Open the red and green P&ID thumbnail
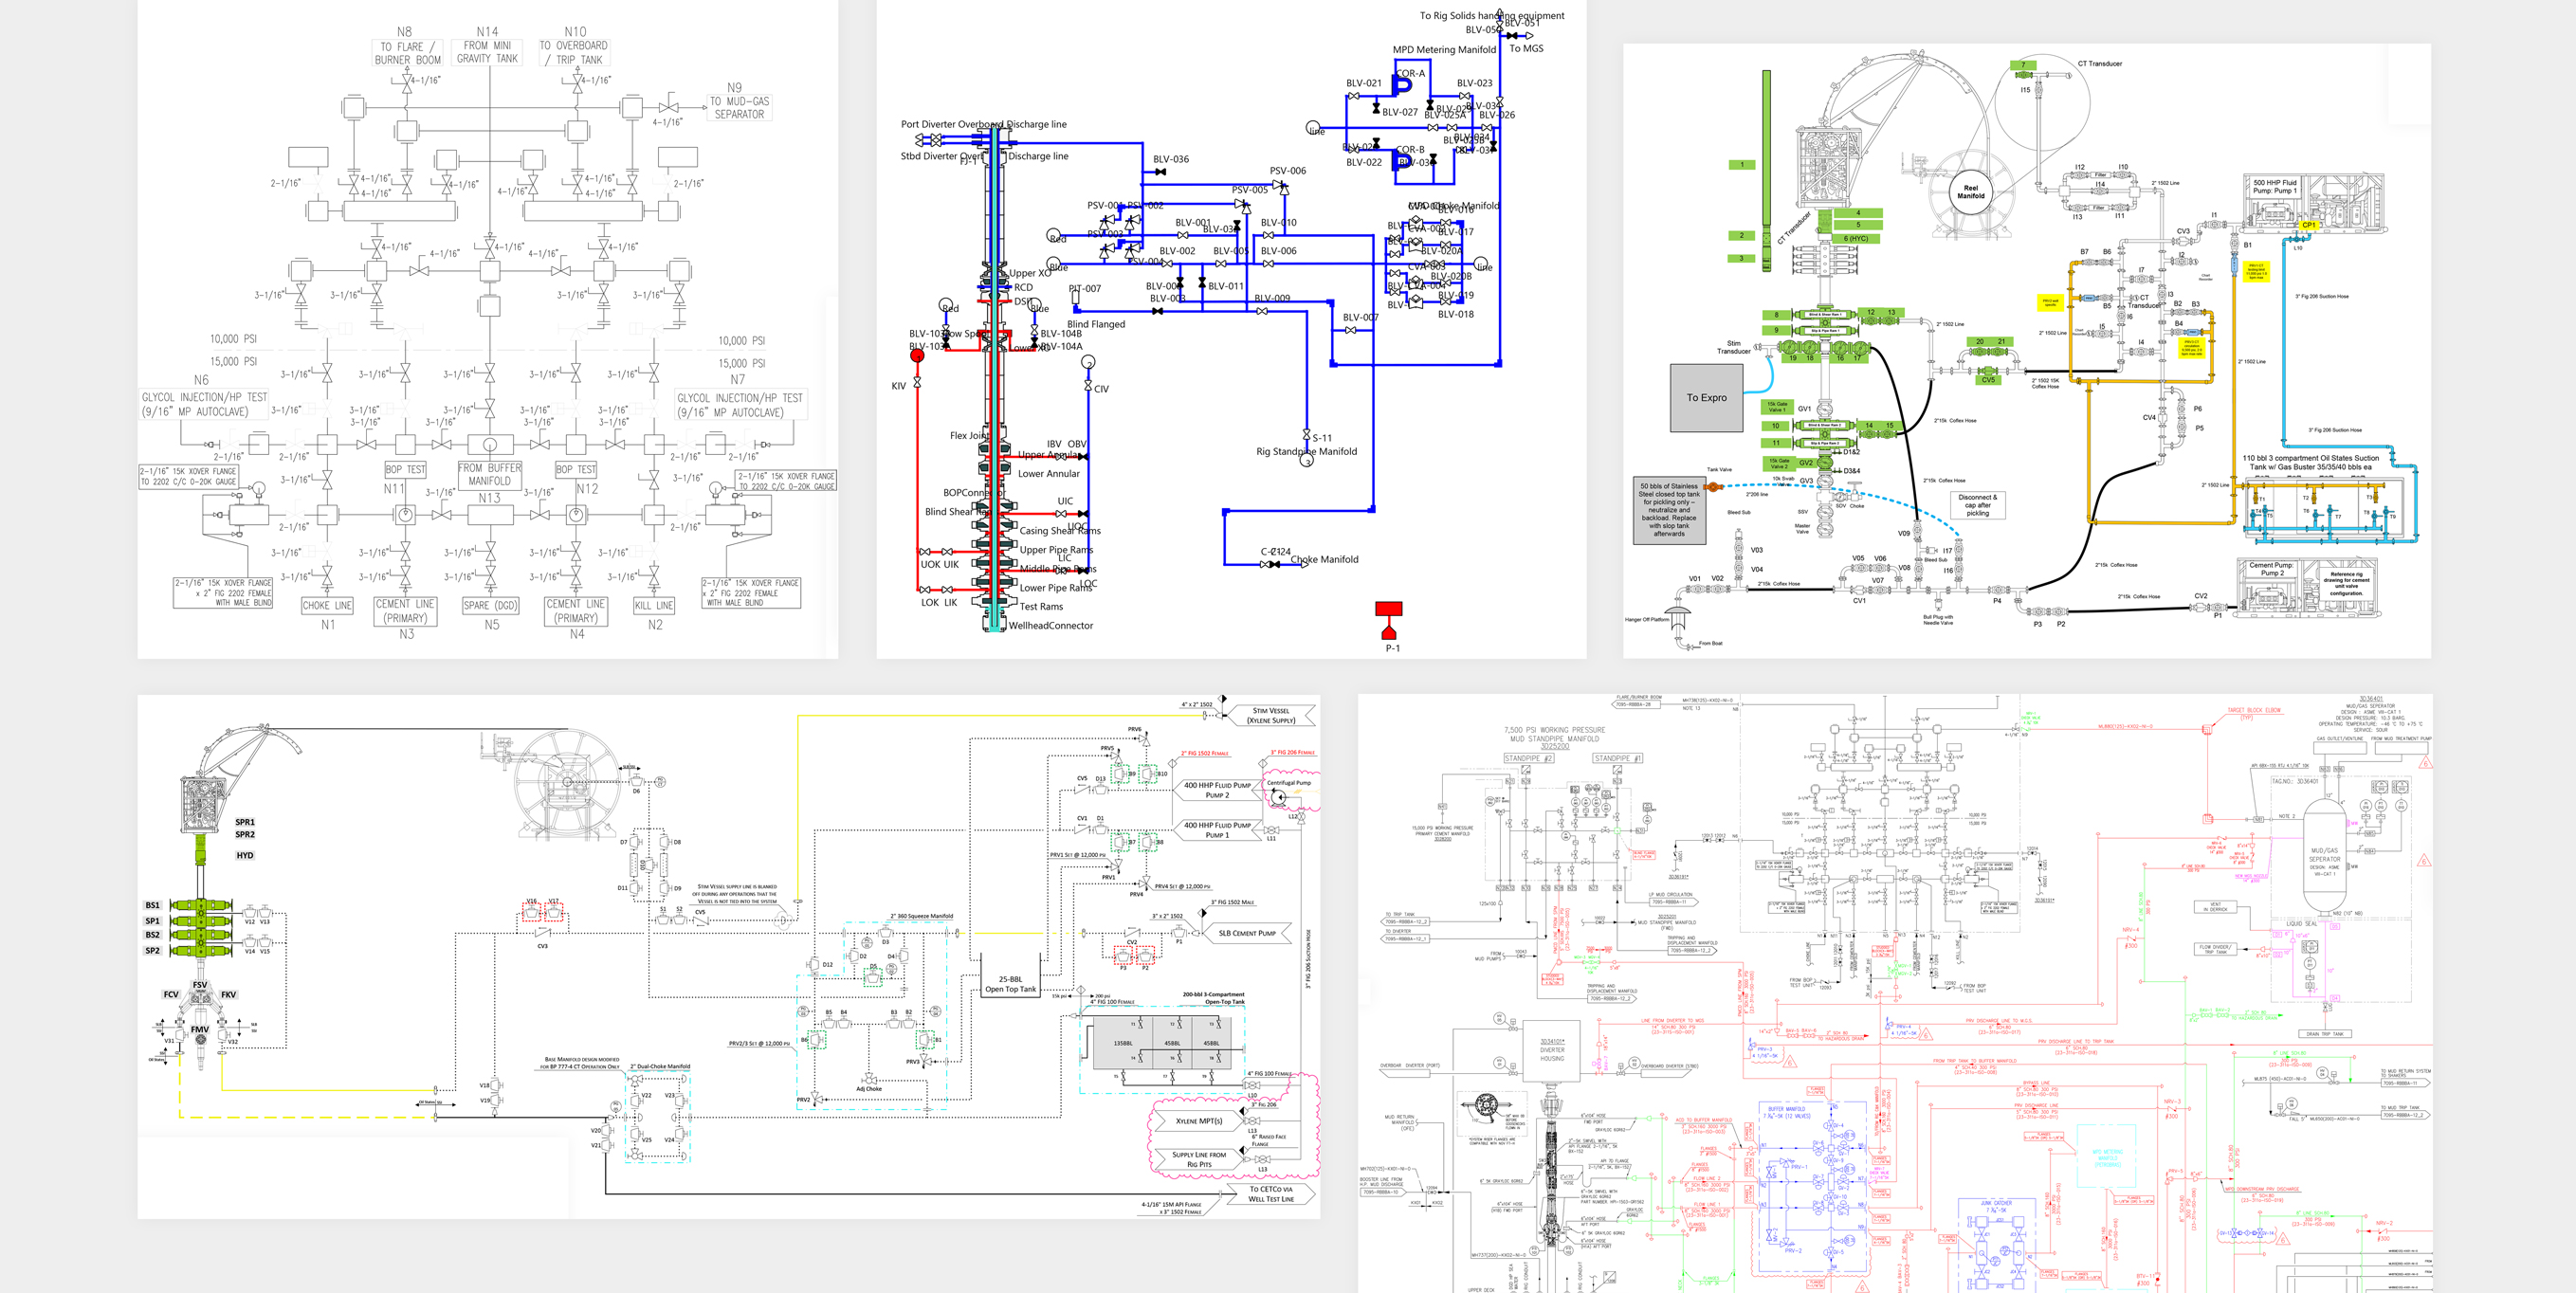 click(1895, 993)
